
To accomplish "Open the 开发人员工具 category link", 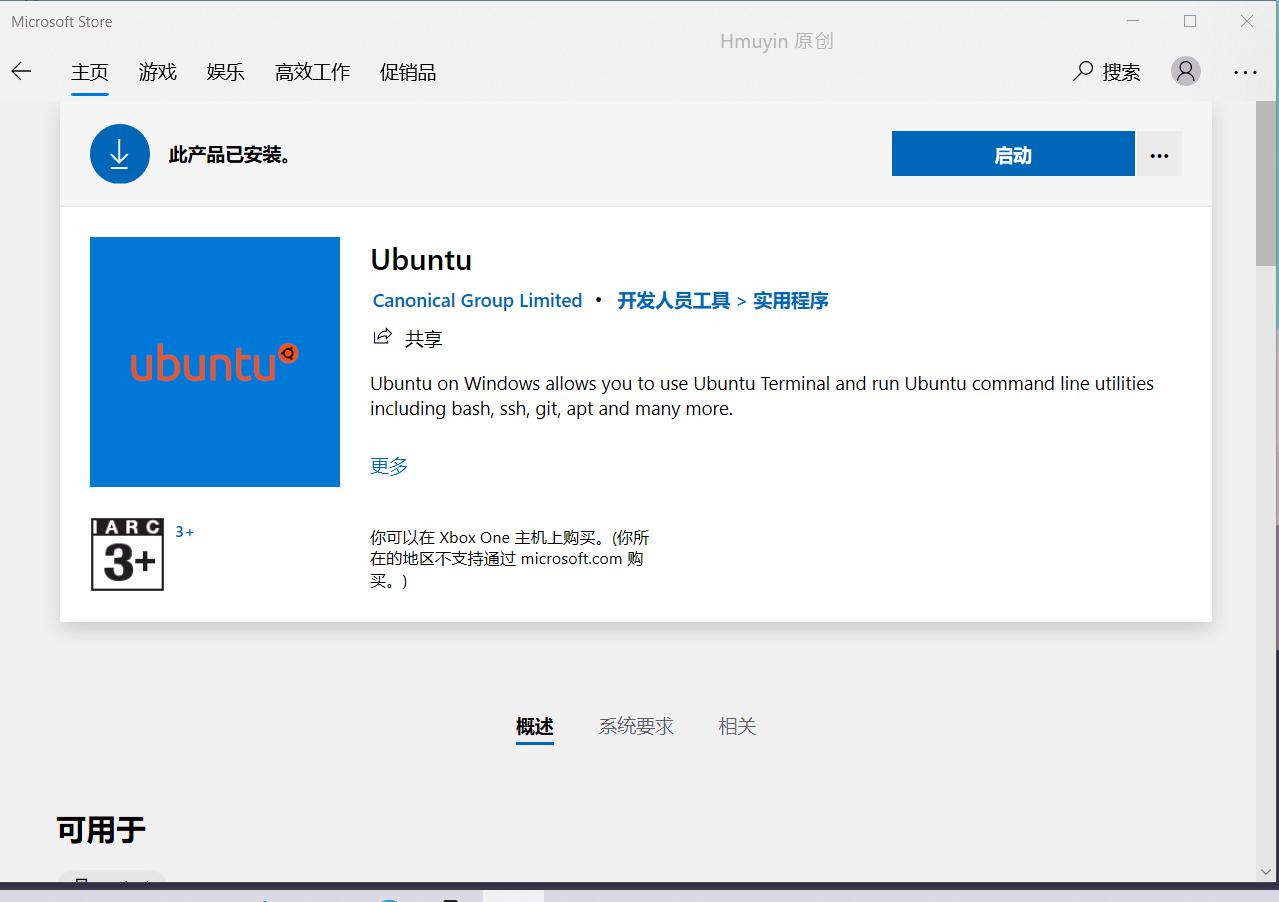I will point(672,300).
